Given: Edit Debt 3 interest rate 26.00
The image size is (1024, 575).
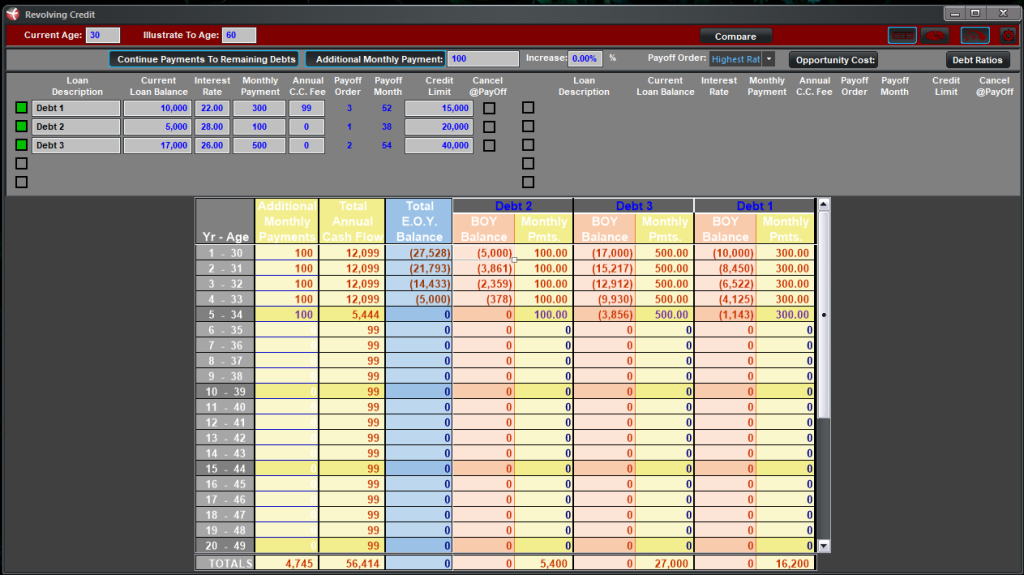Looking at the screenshot, I should click(x=212, y=145).
